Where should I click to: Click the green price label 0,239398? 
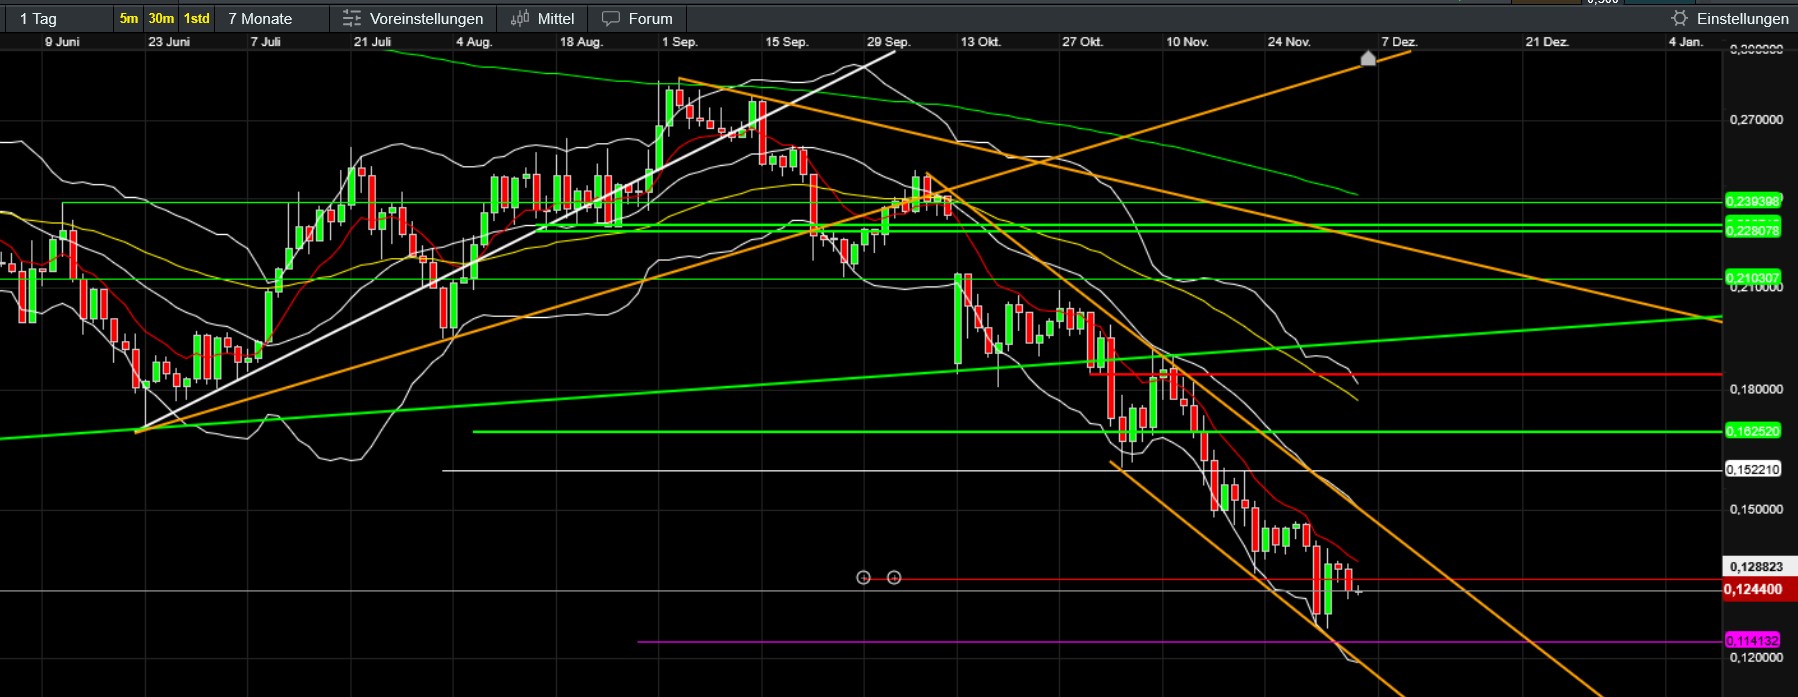click(x=1753, y=201)
